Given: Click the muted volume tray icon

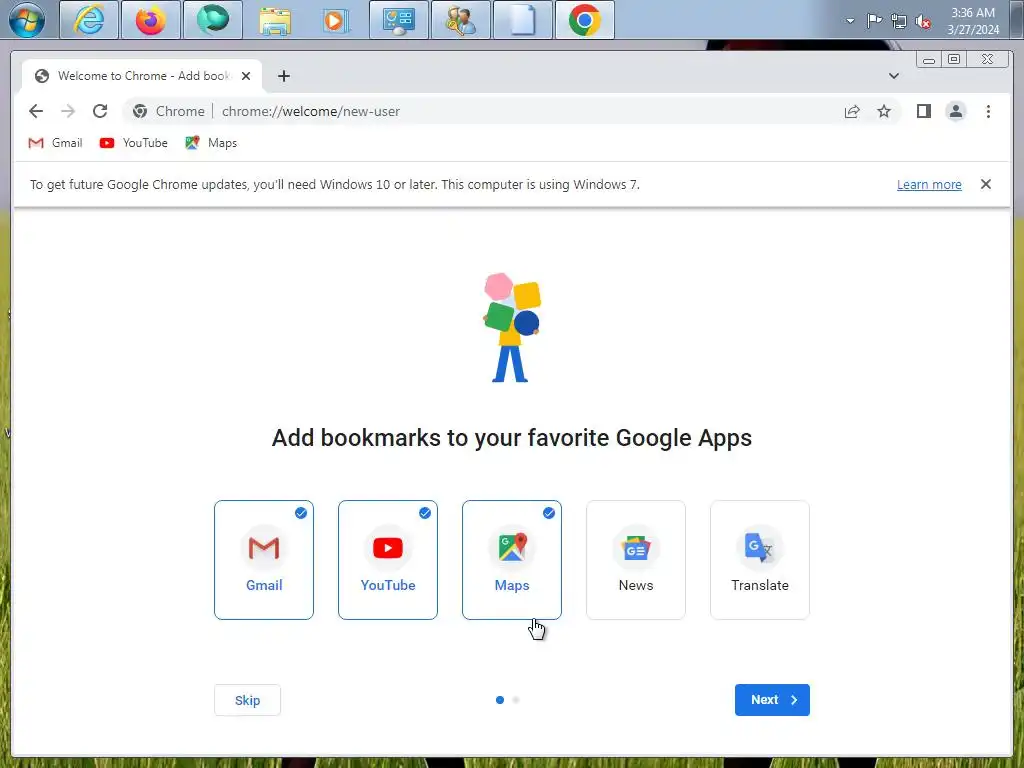Looking at the screenshot, I should coord(923,22).
